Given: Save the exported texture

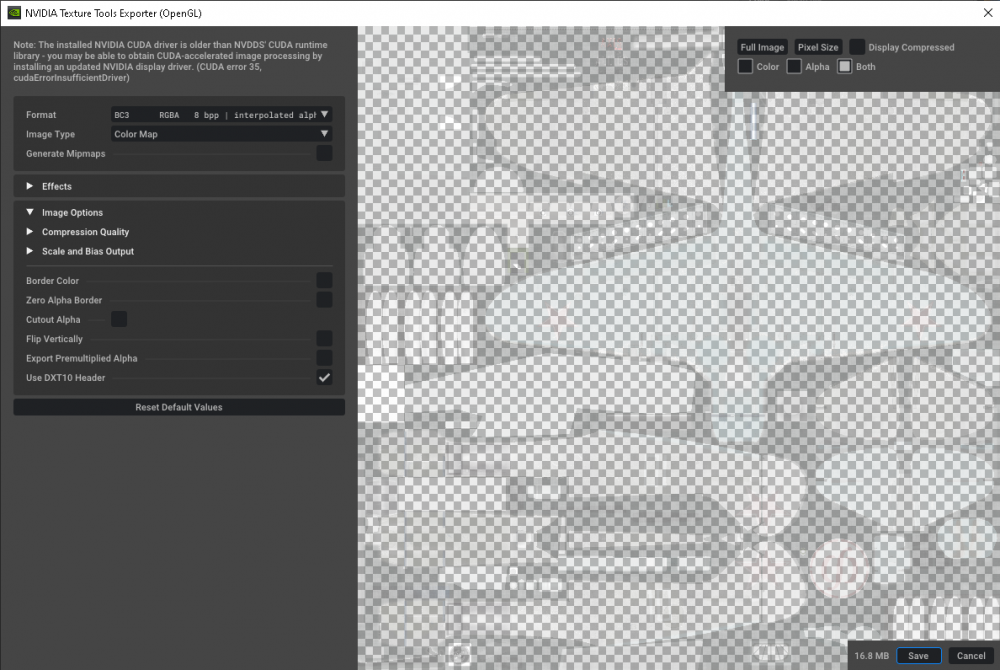Looking at the screenshot, I should pos(918,655).
